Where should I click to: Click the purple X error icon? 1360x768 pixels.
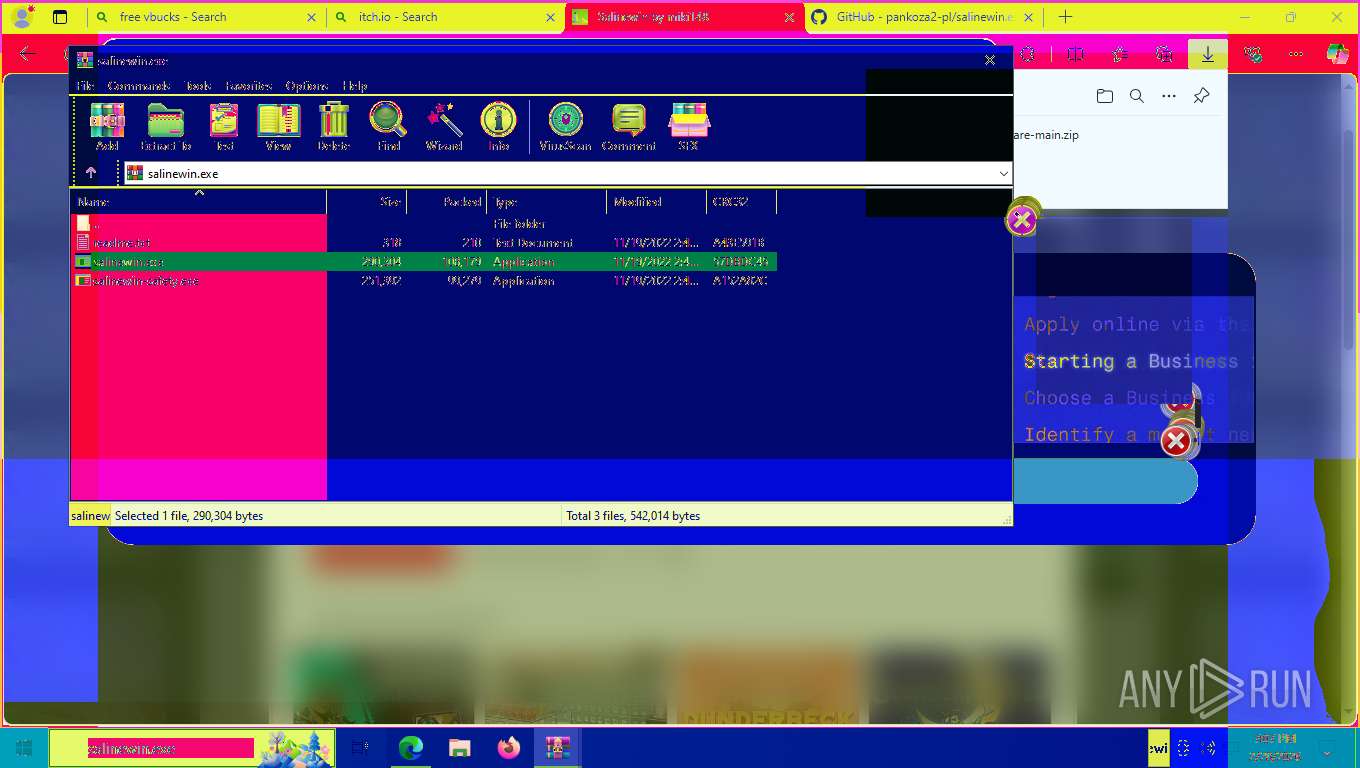pyautogui.click(x=1022, y=220)
